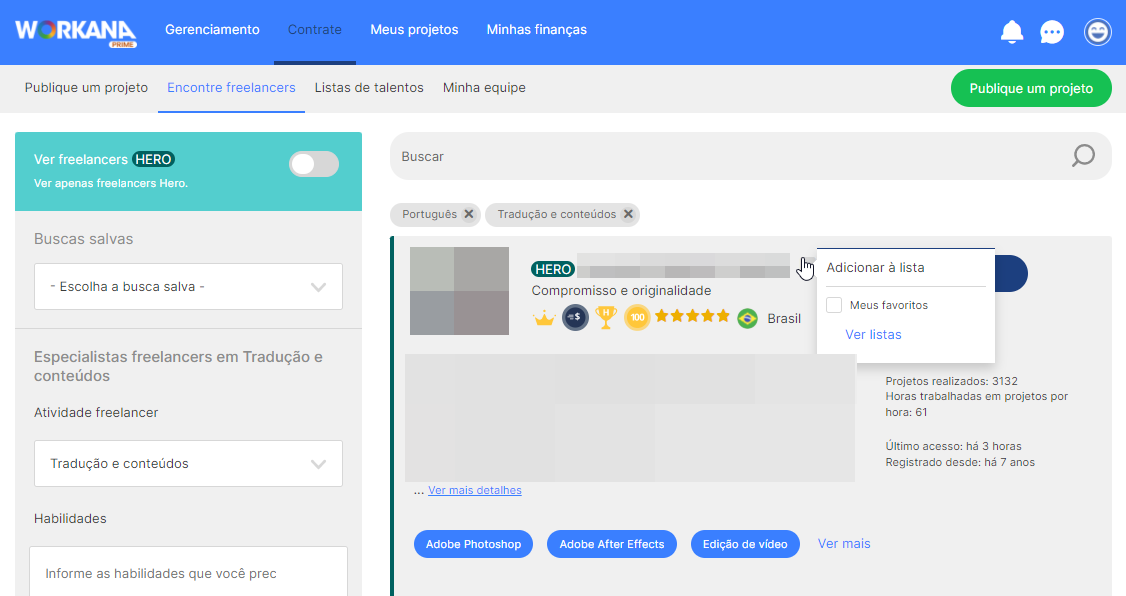This screenshot has width=1126, height=596.
Task: Open the Minha equipe tab
Action: (484, 88)
